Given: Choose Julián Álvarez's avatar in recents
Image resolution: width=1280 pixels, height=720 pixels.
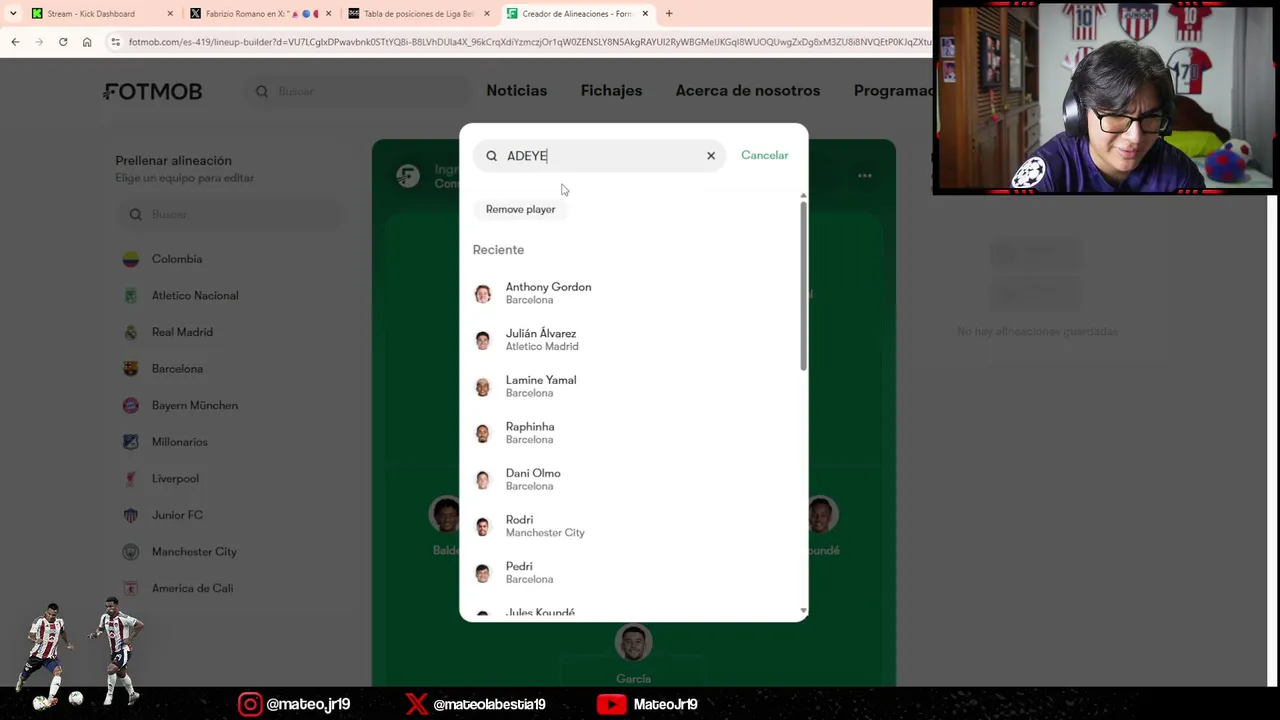Looking at the screenshot, I should pos(483,340).
